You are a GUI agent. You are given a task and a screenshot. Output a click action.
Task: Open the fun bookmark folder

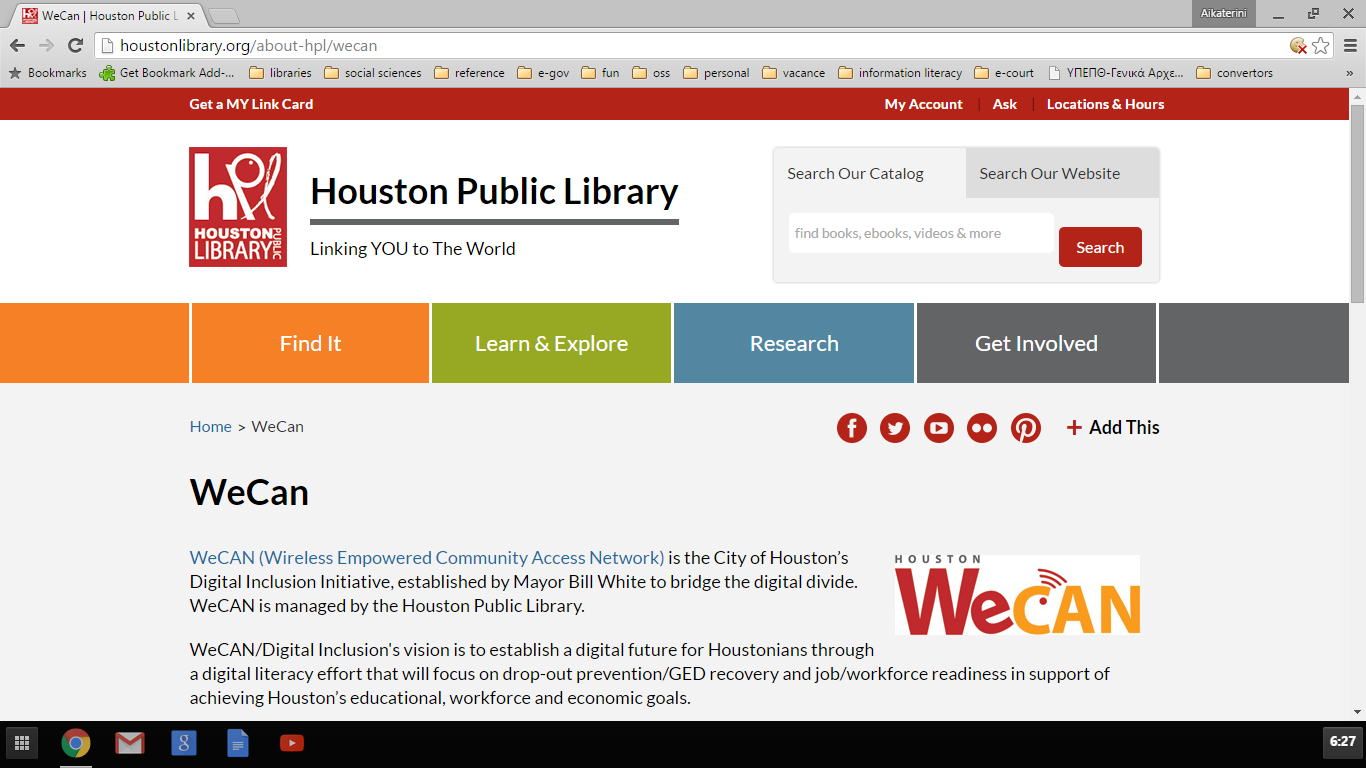coord(600,73)
